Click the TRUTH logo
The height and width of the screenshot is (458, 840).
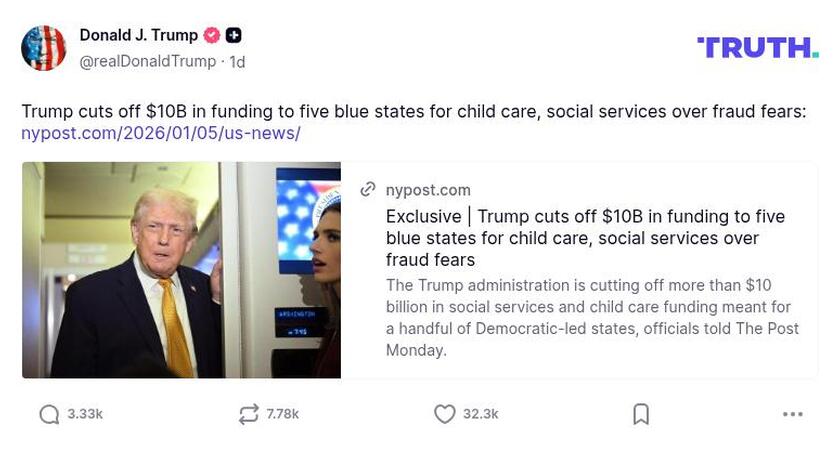point(757,47)
